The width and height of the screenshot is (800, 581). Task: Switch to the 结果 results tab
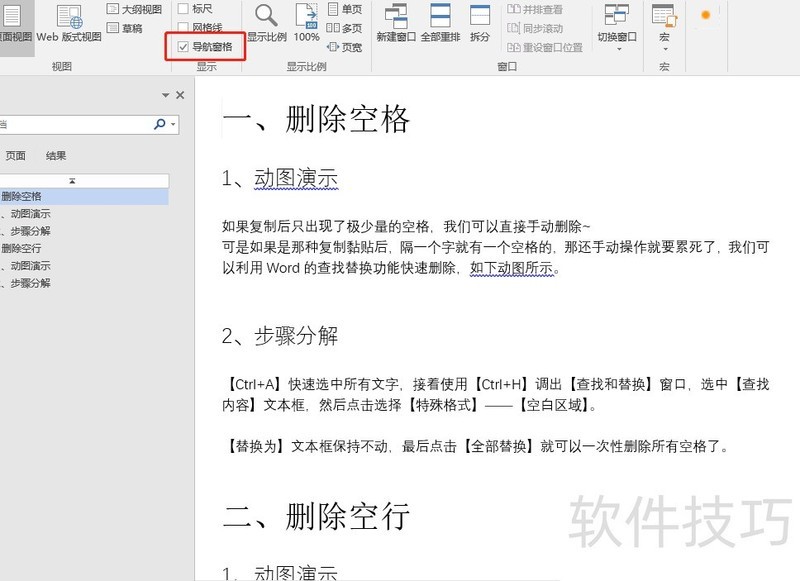(56, 156)
